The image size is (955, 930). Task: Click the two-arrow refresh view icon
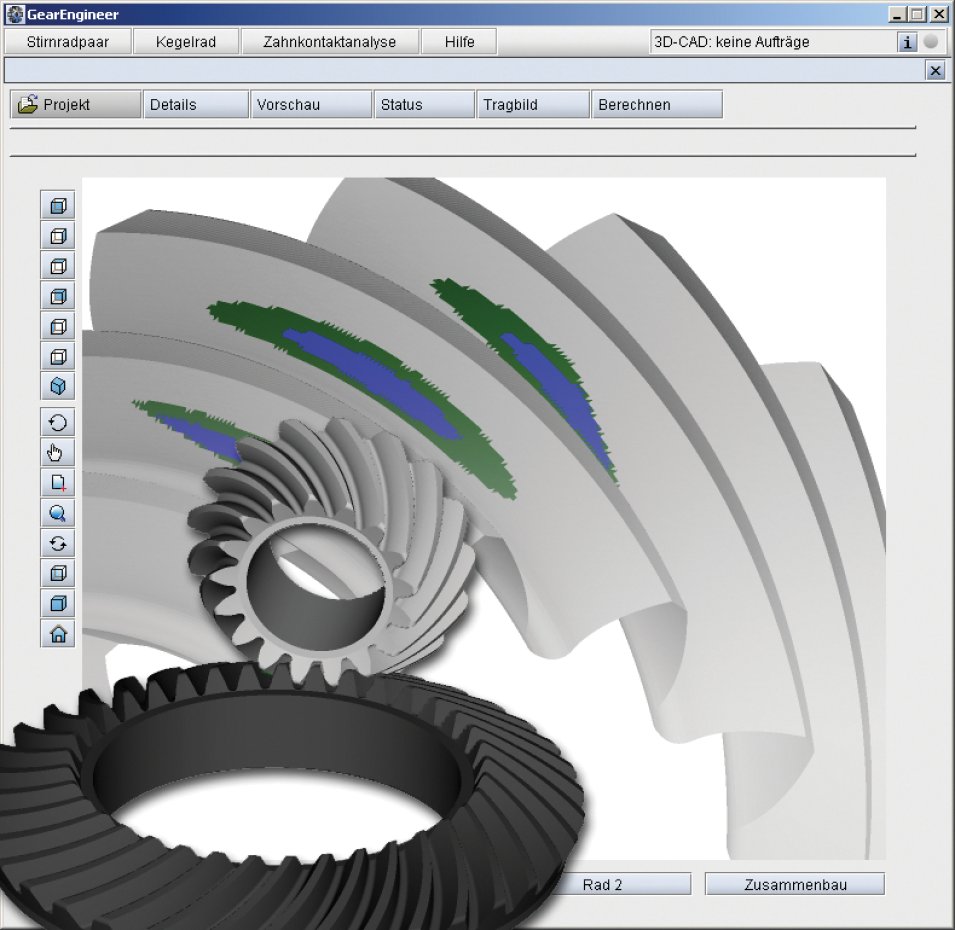[x=58, y=543]
